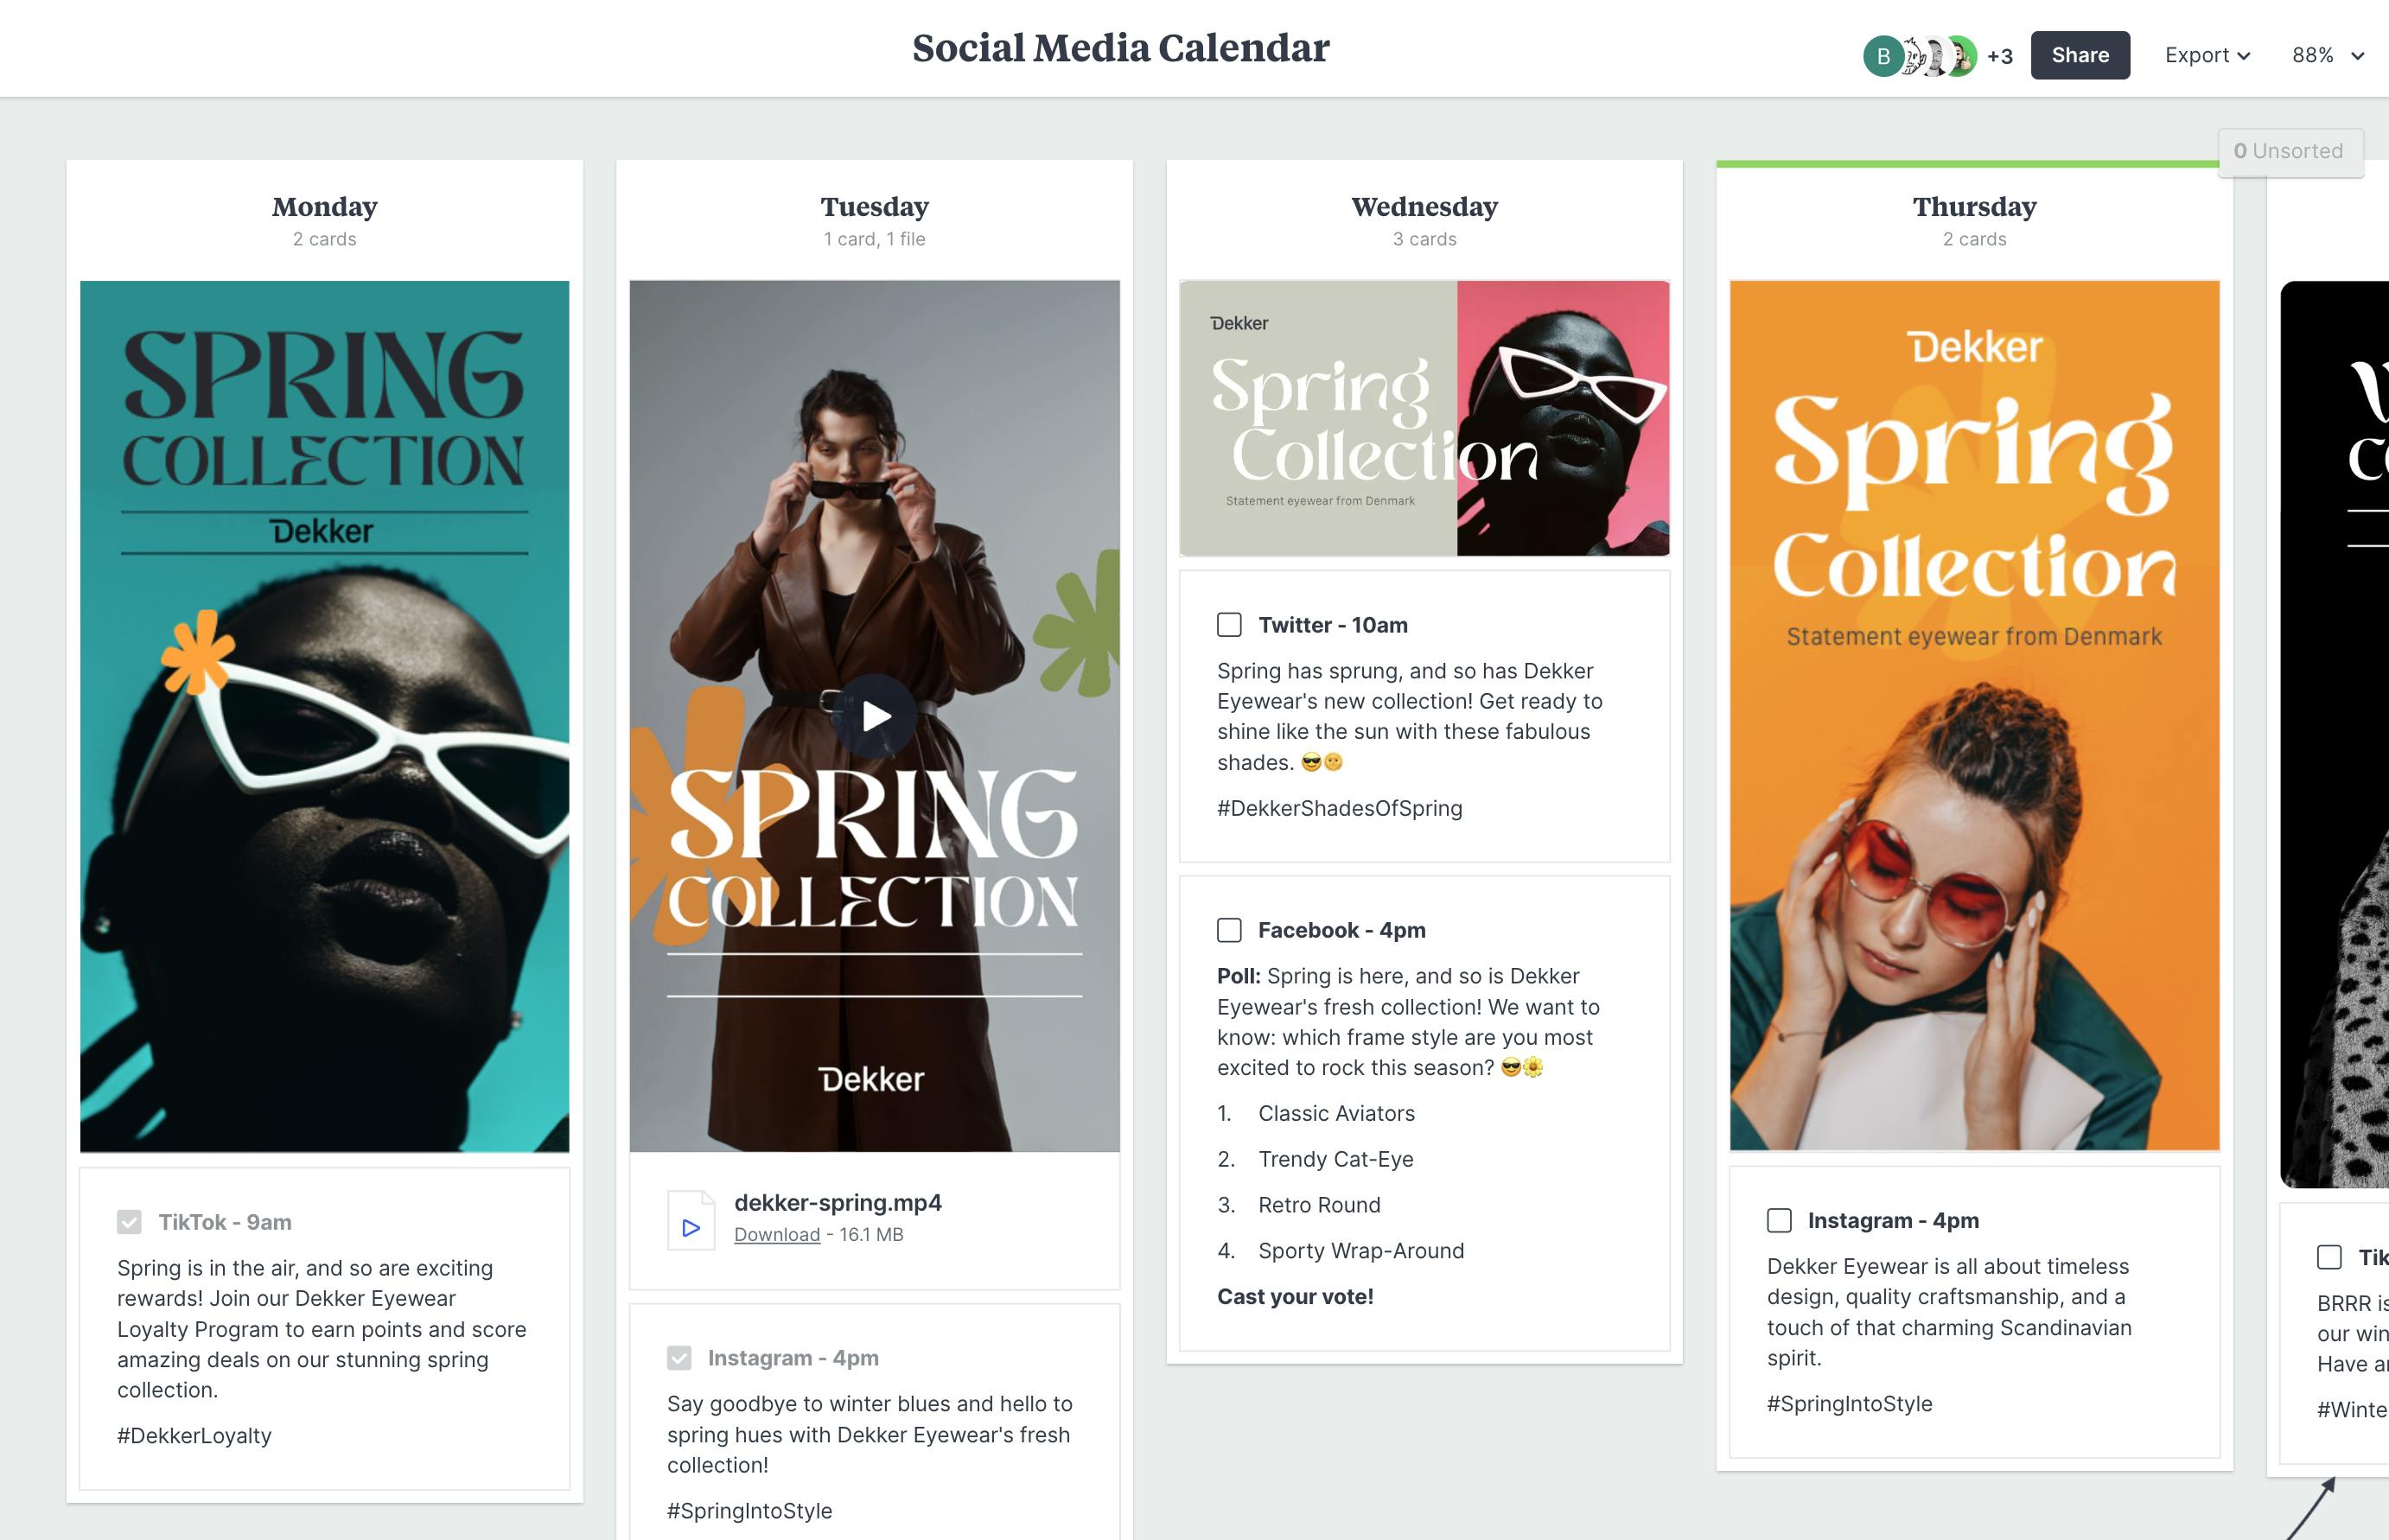This screenshot has width=2389, height=1540.
Task: Click the #SpringIntoStyle hashtag in Tuesday card
Action: click(749, 1511)
